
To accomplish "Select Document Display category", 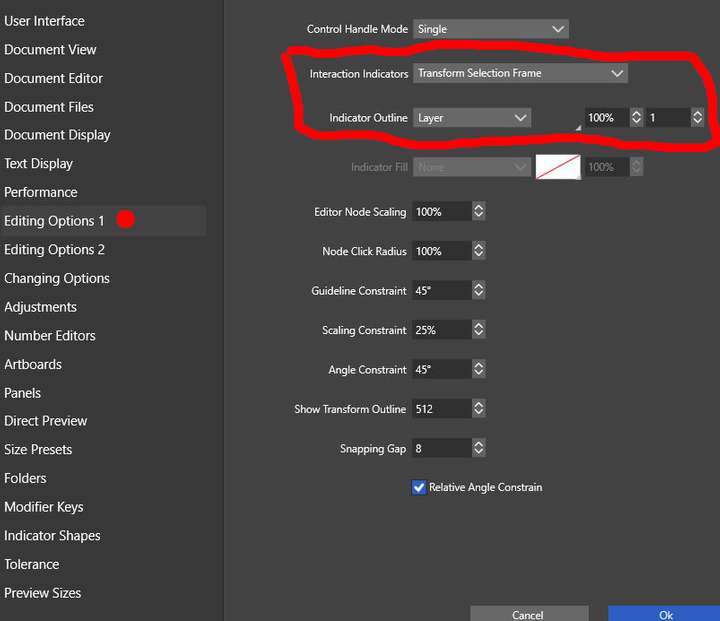I will 57,135.
